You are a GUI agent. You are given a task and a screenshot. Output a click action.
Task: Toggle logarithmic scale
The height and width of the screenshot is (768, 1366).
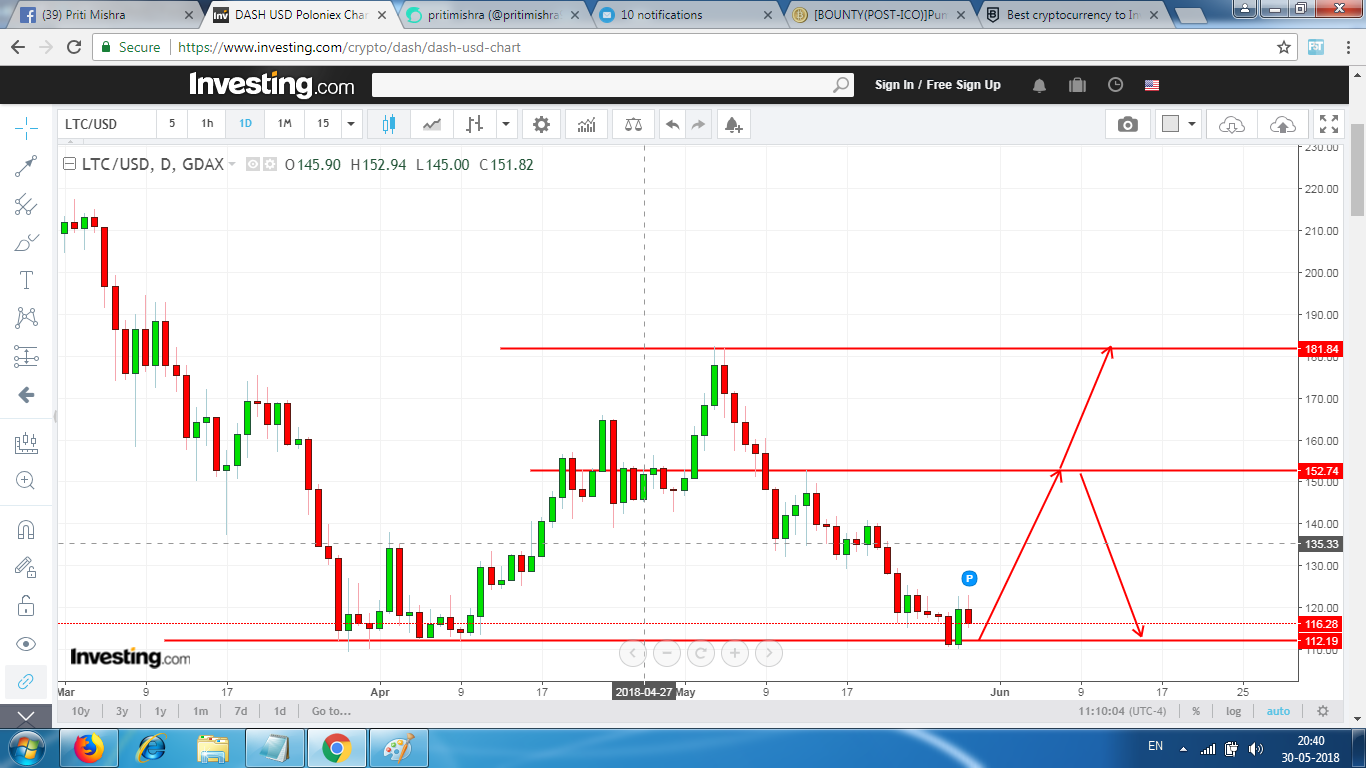[x=1234, y=711]
